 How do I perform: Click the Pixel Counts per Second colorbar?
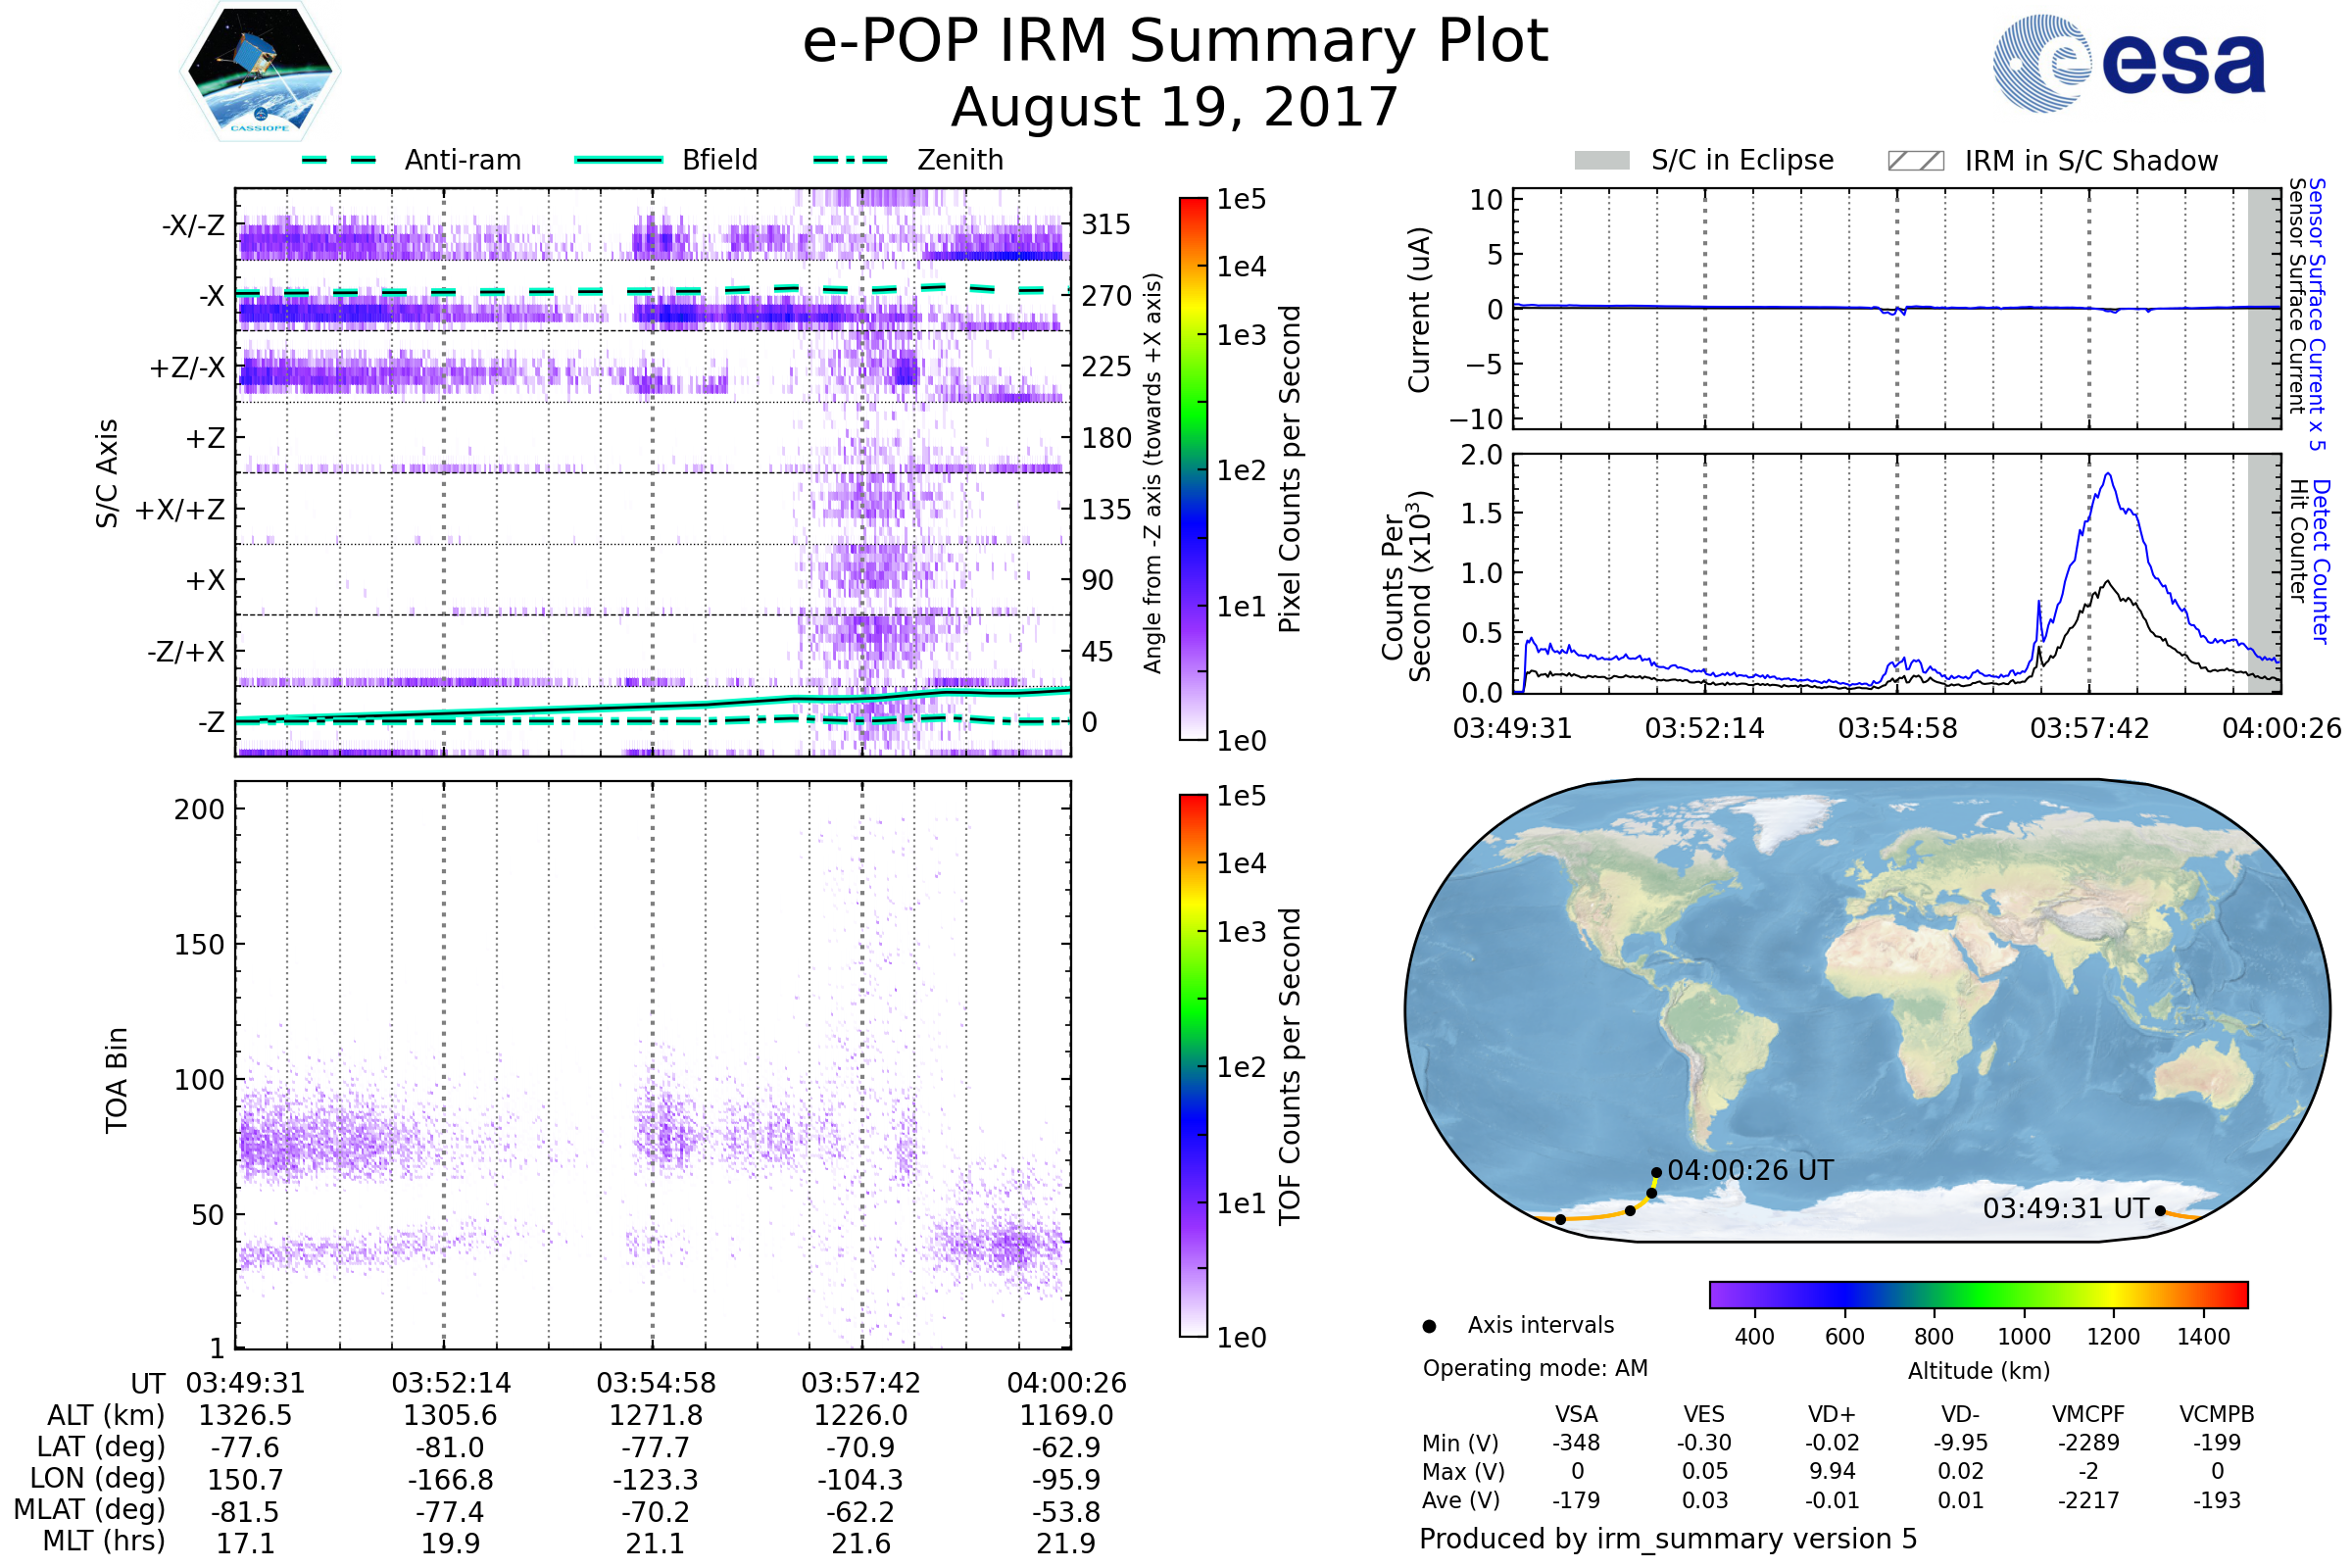tap(1193, 469)
